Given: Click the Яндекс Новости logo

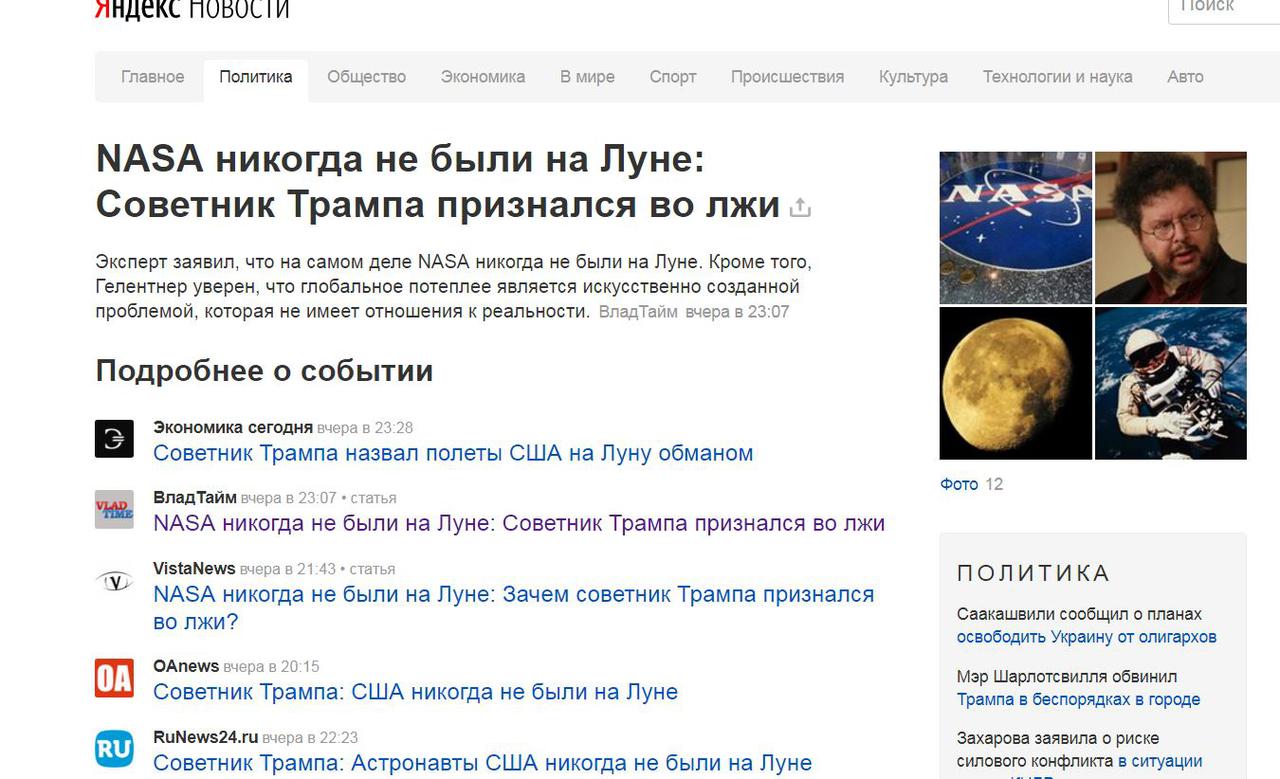Looking at the screenshot, I should [191, 9].
